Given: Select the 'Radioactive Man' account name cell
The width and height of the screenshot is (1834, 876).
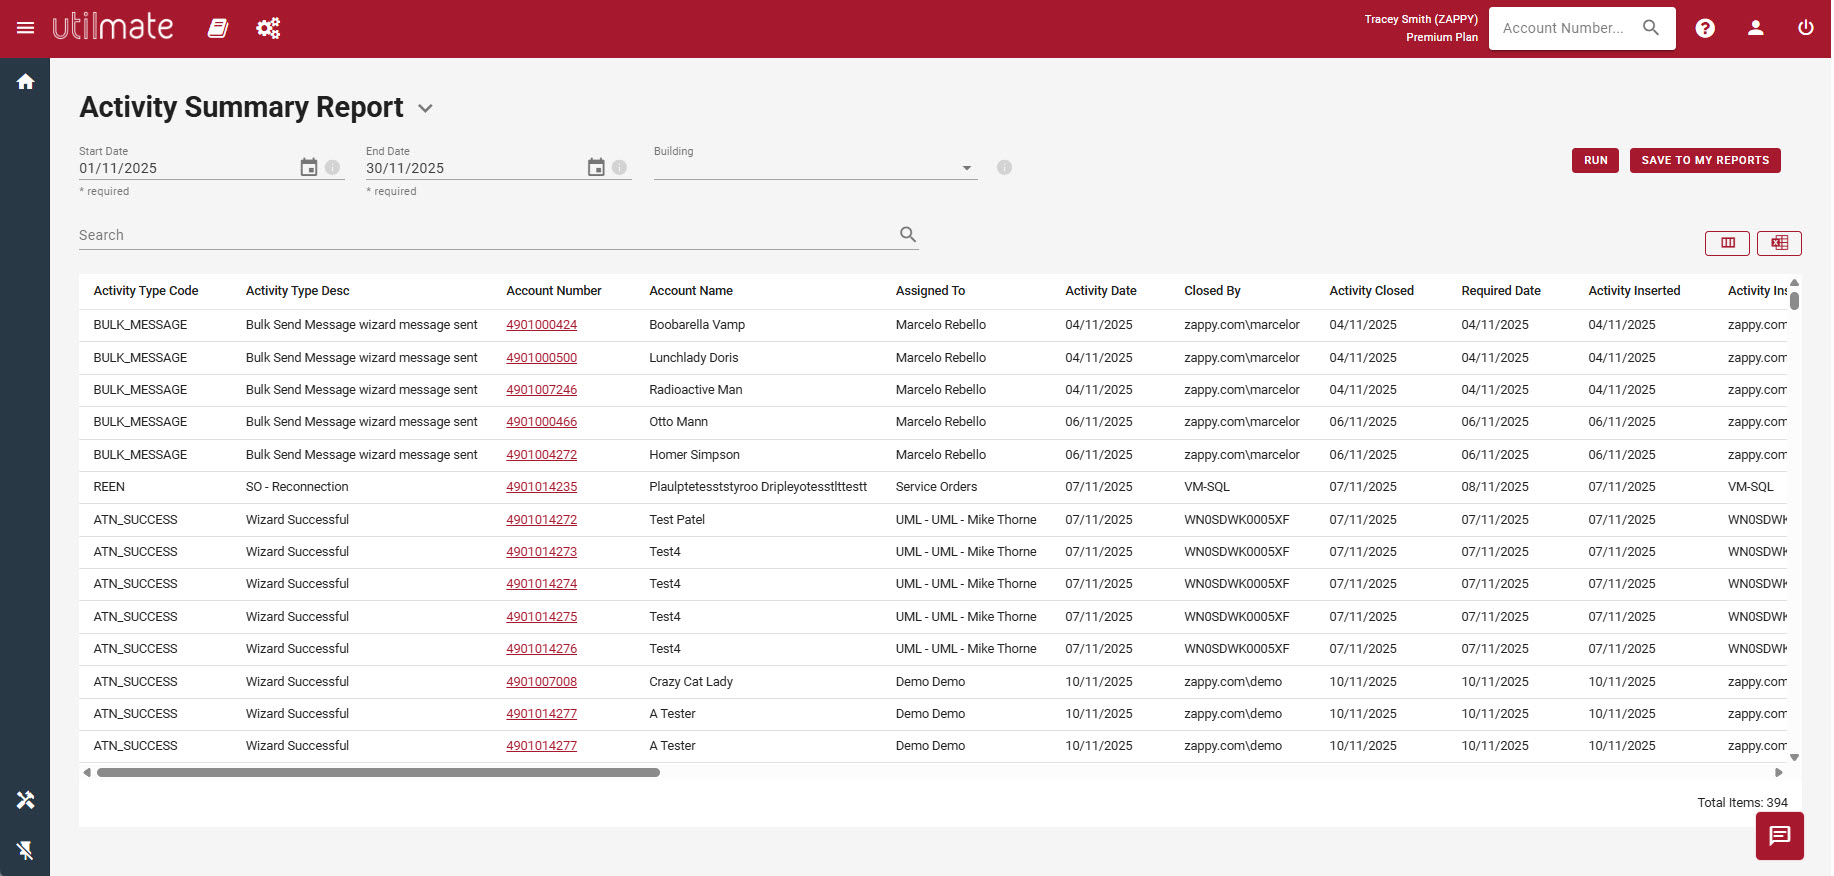Looking at the screenshot, I should tap(696, 390).
